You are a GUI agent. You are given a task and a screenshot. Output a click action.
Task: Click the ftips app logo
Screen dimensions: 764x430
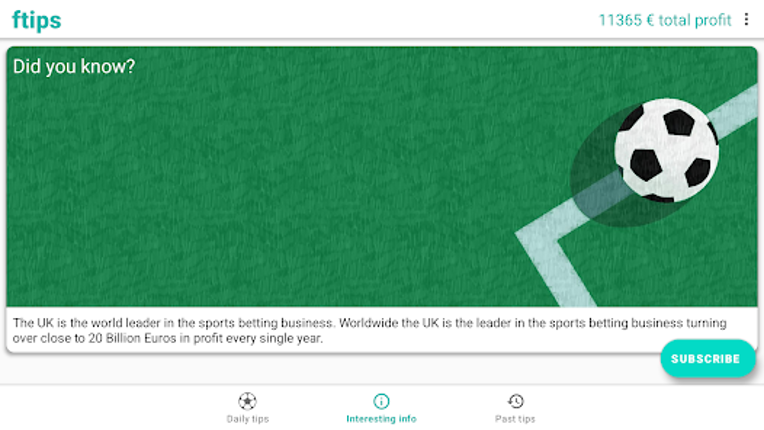pyautogui.click(x=36, y=20)
